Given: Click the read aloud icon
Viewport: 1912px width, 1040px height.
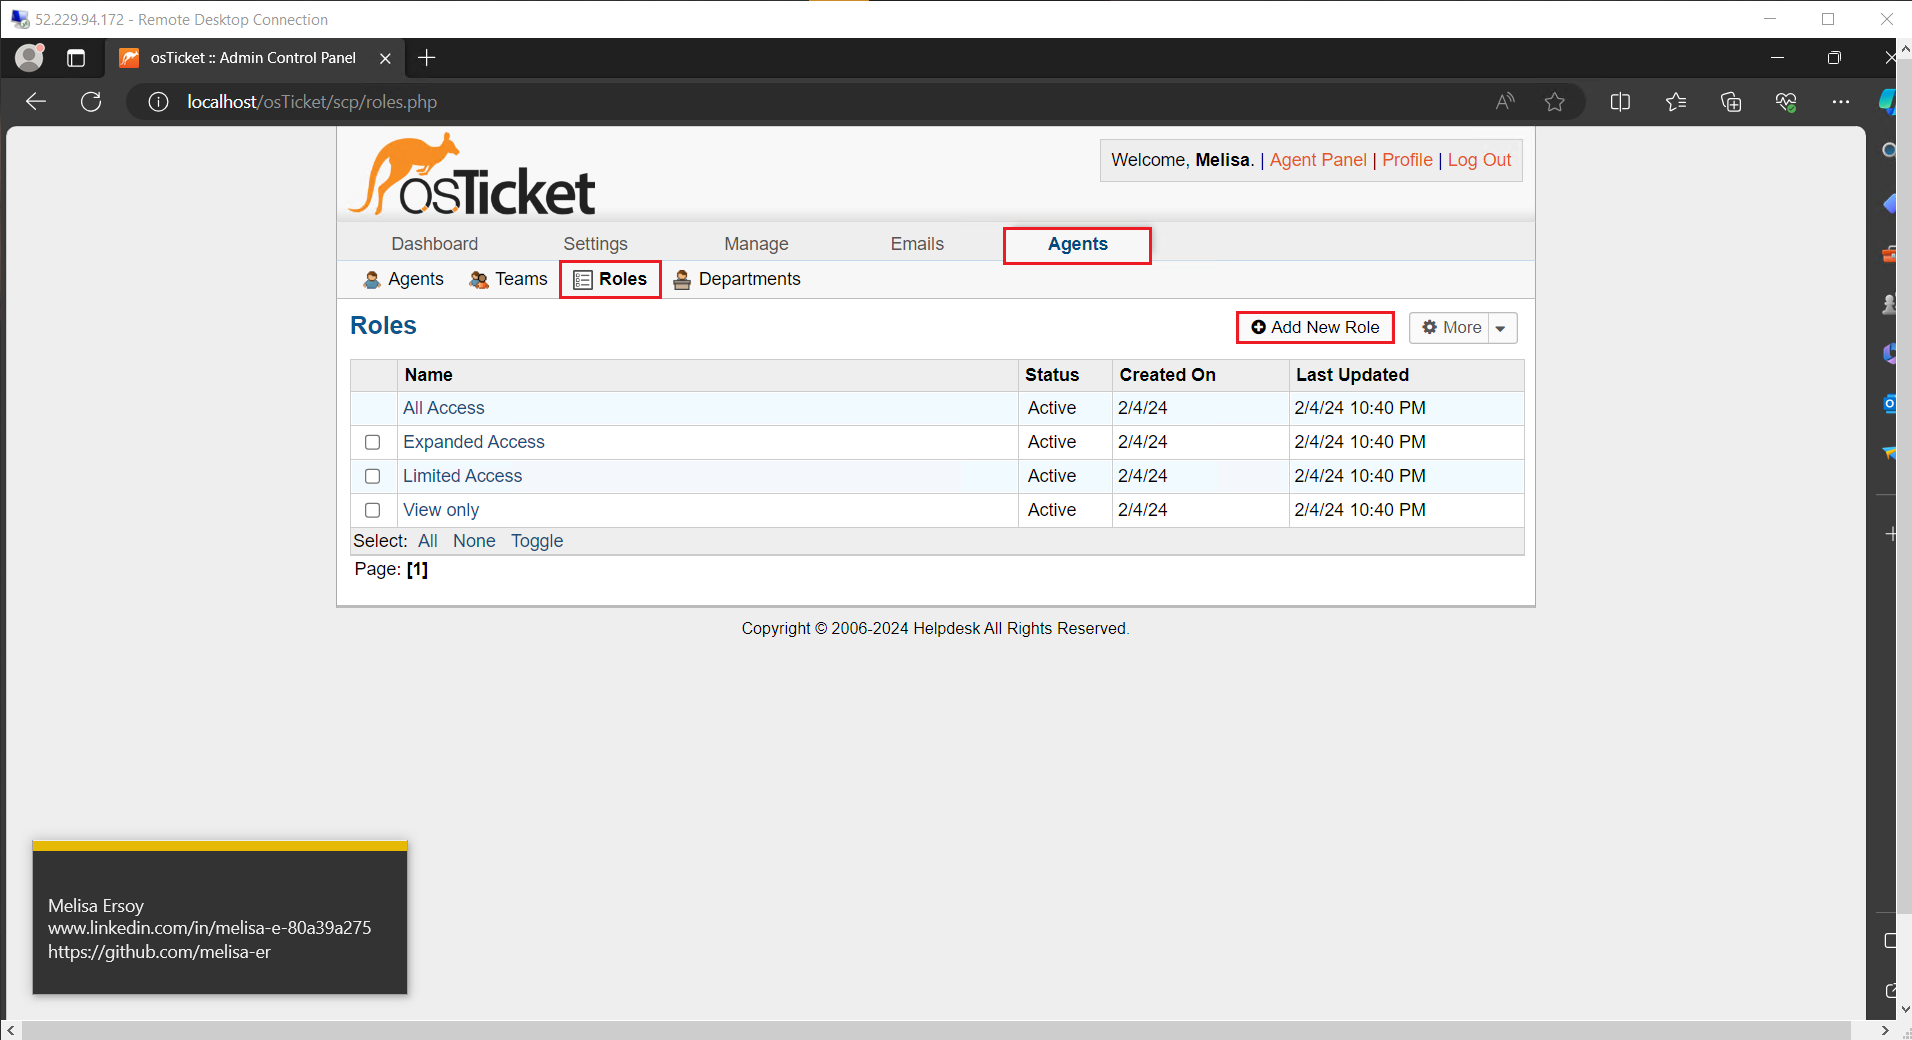Looking at the screenshot, I should click(1505, 101).
